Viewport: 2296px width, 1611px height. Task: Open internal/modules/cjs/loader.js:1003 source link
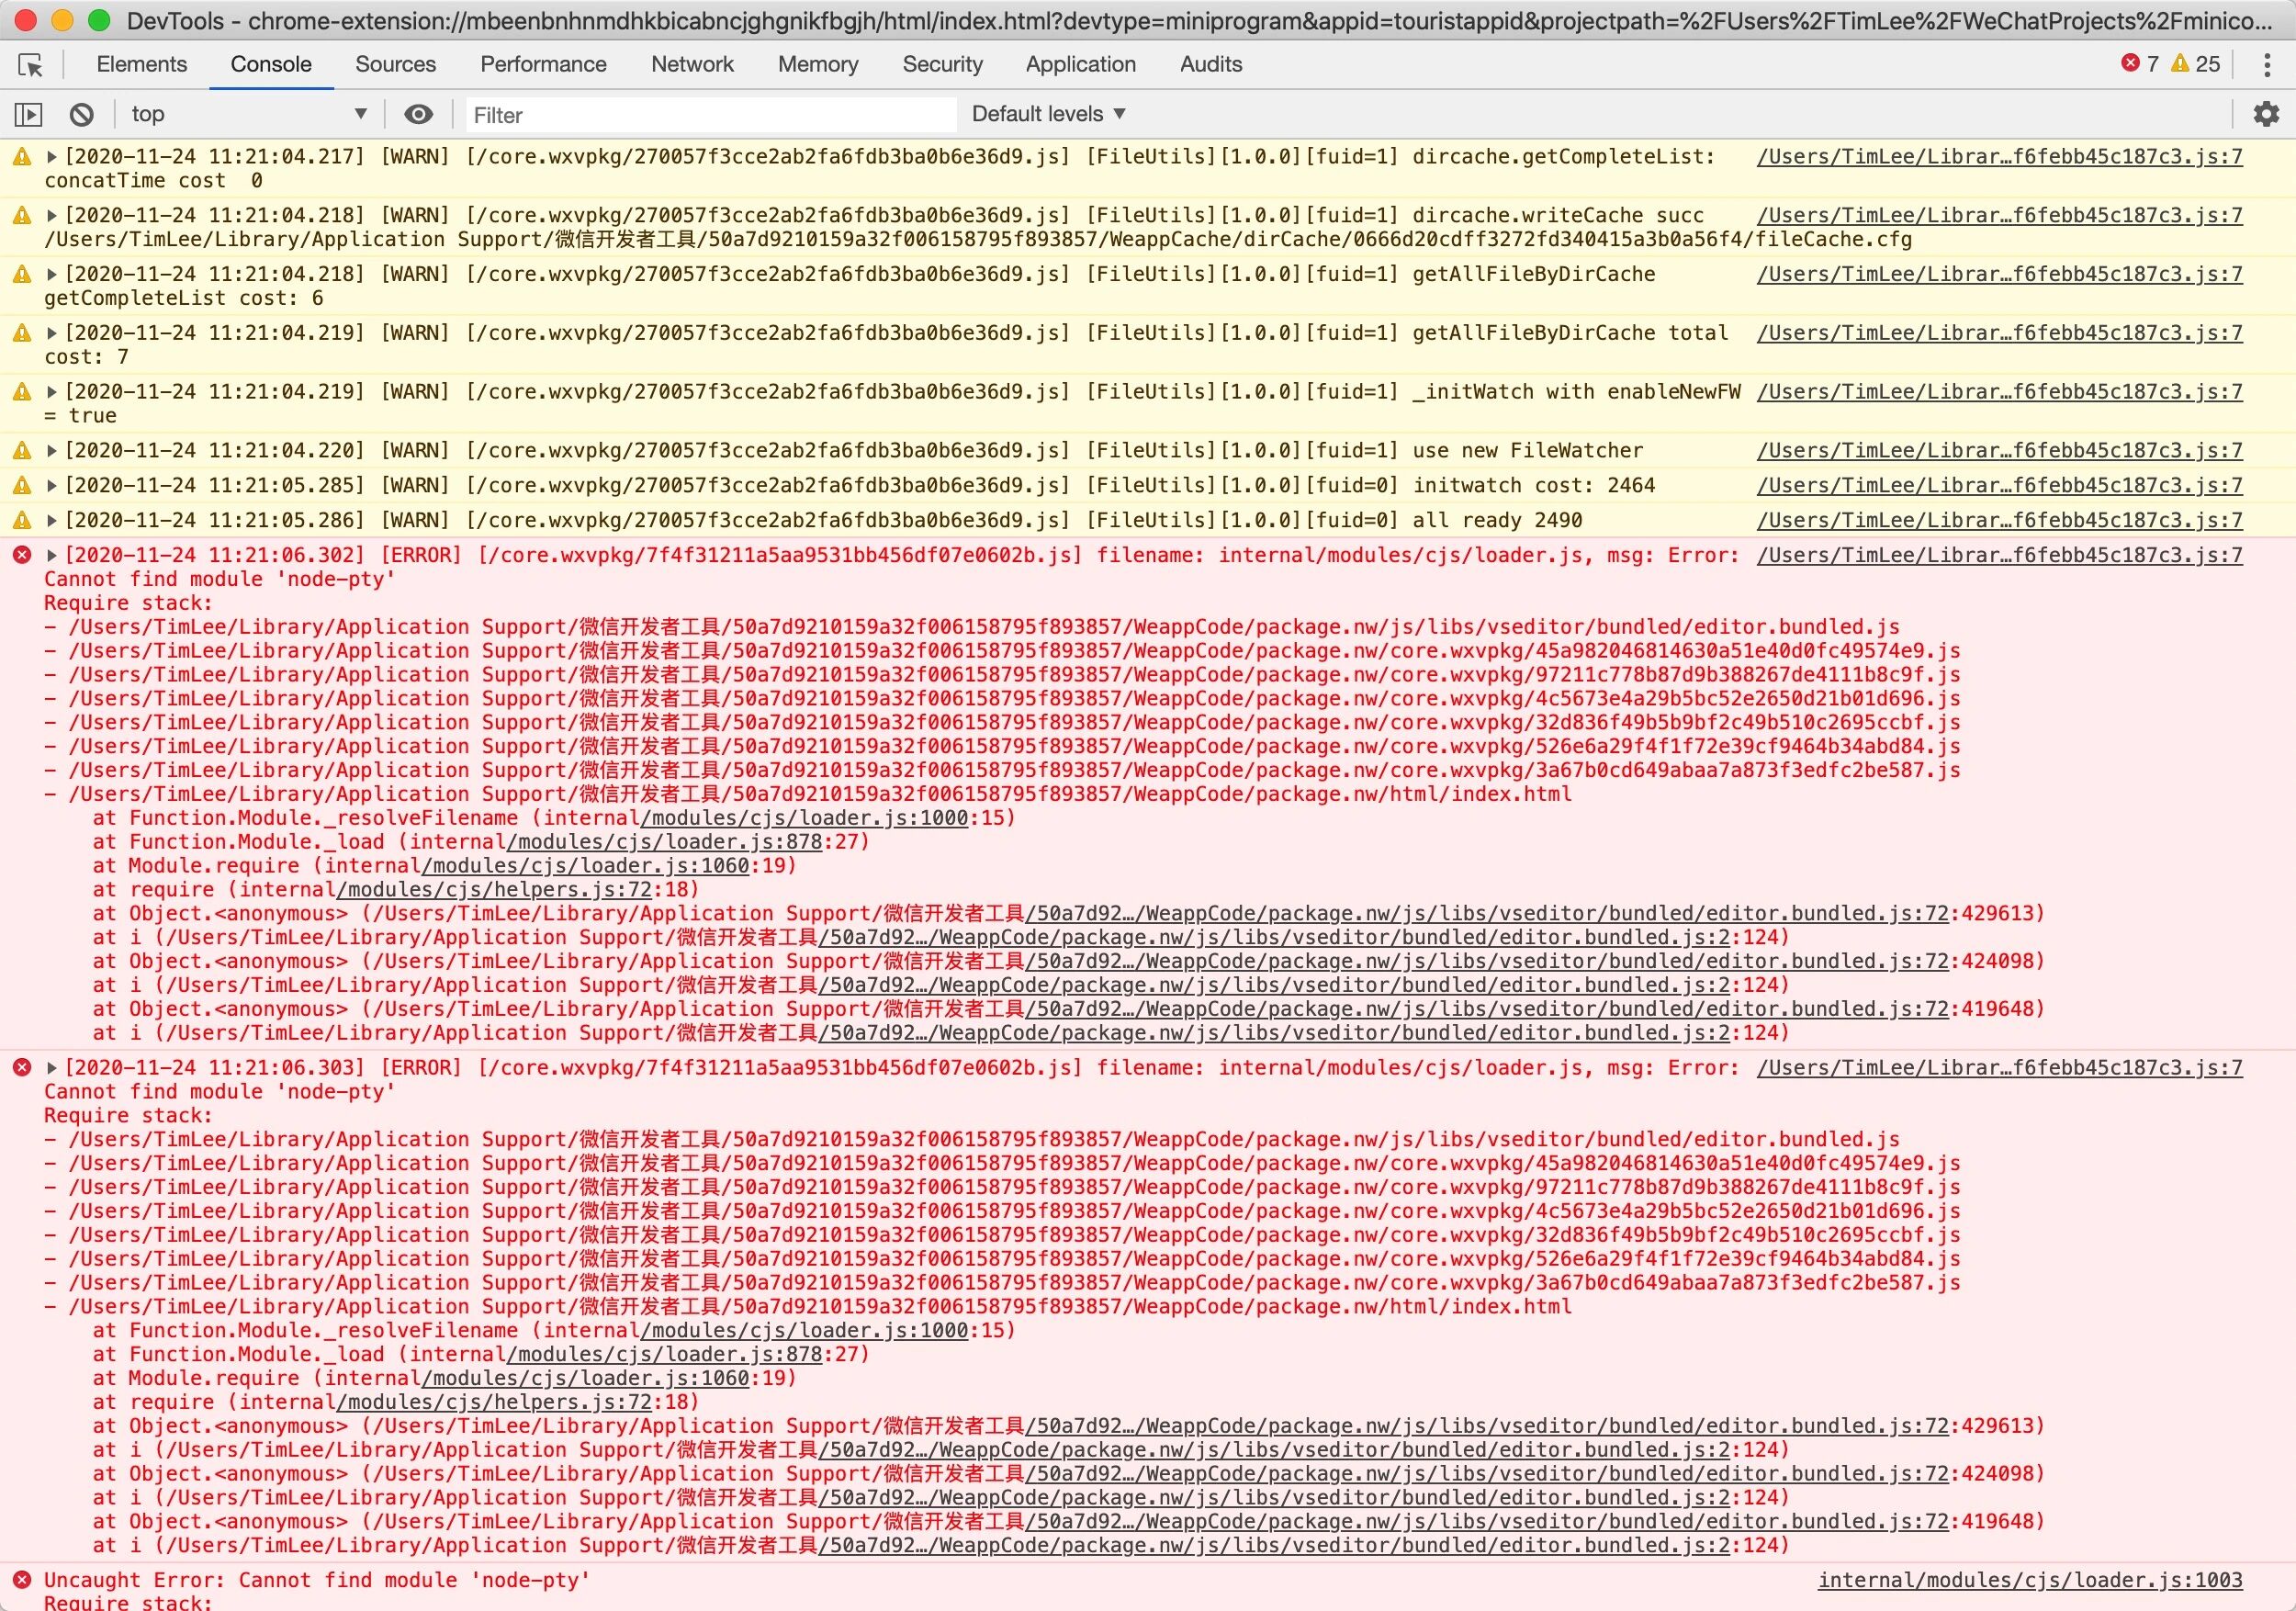click(2029, 1580)
